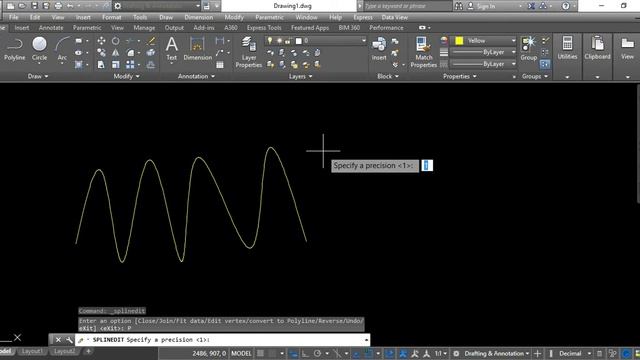Image resolution: width=640 pixels, height=360 pixels.
Task: Click the Save icon in quick access toolbar
Action: [x=34, y=6]
